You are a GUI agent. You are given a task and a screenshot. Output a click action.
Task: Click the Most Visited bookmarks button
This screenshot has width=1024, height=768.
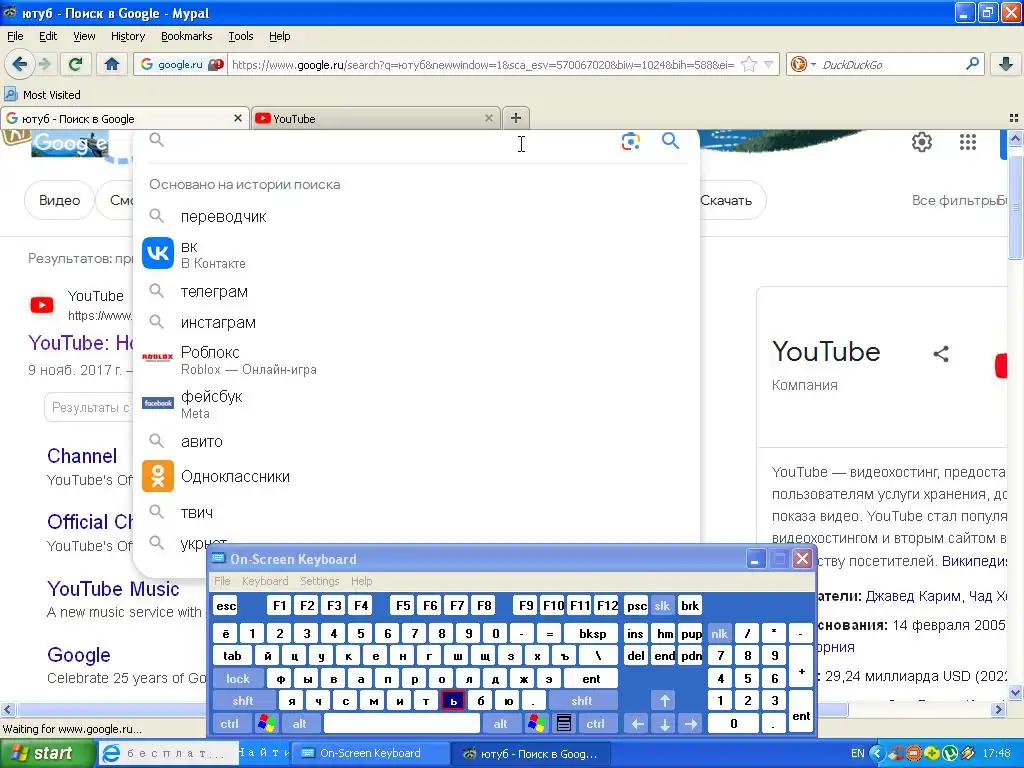[x=43, y=95]
